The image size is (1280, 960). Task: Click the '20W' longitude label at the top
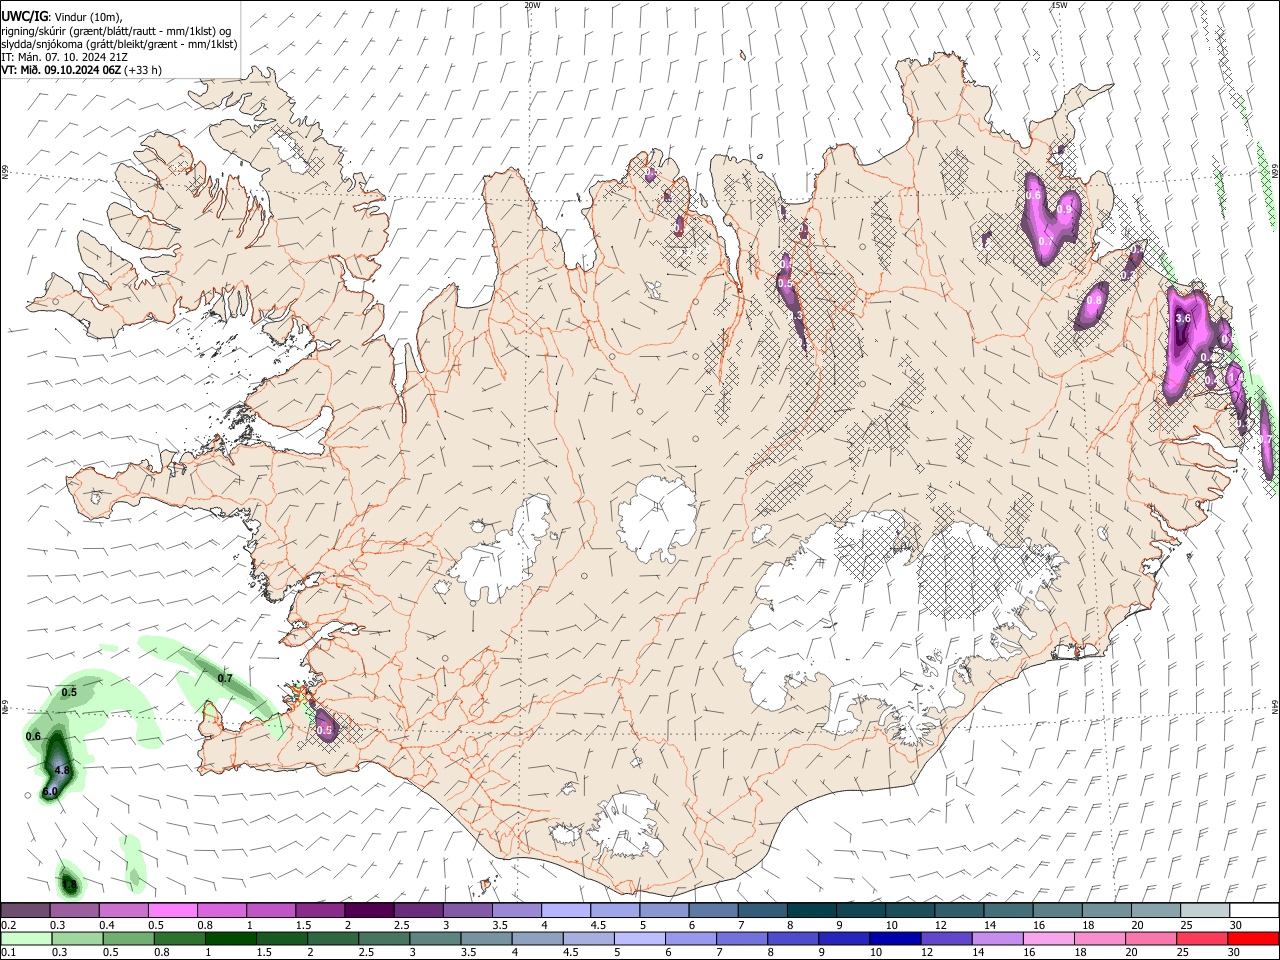point(532,5)
